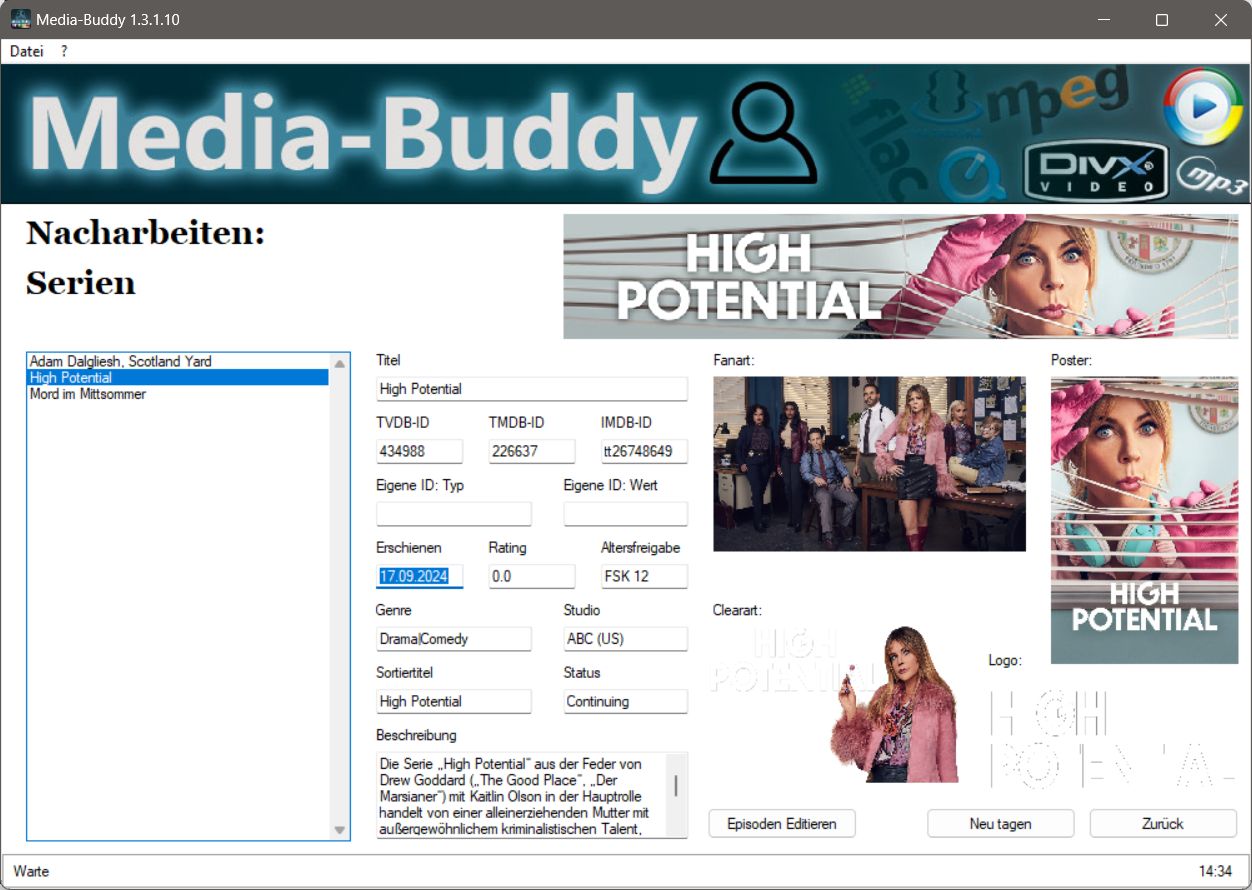Click the 'Nacharbeiten:' heading
The width and height of the screenshot is (1252, 890).
pos(146,233)
